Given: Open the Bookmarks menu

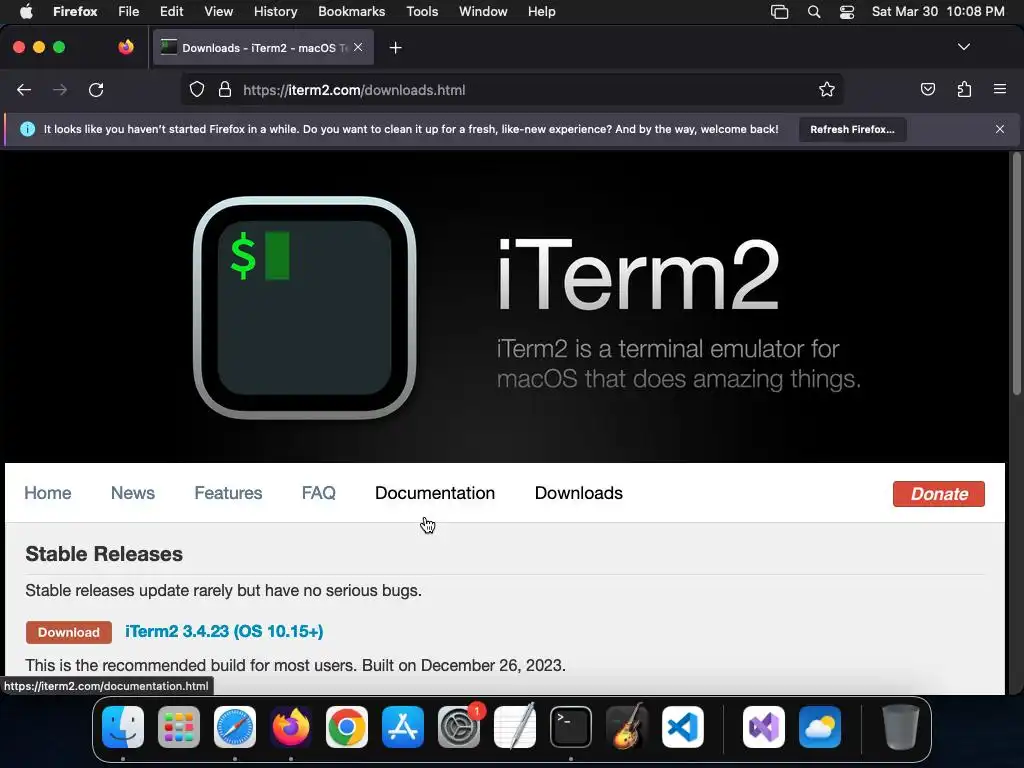Looking at the screenshot, I should click(x=351, y=11).
